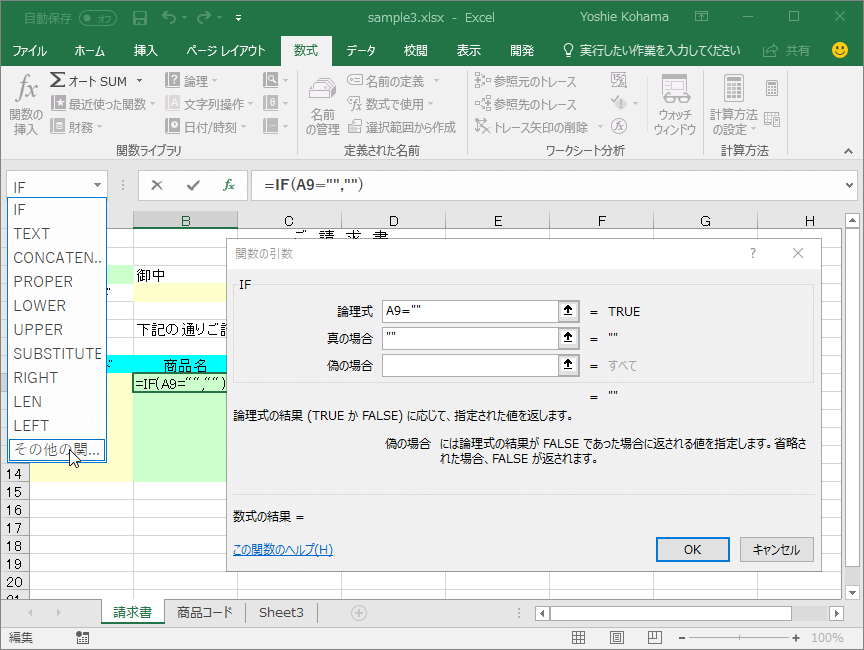The width and height of the screenshot is (864, 650).
Task: Click zoom out minus button
Action: (682, 637)
